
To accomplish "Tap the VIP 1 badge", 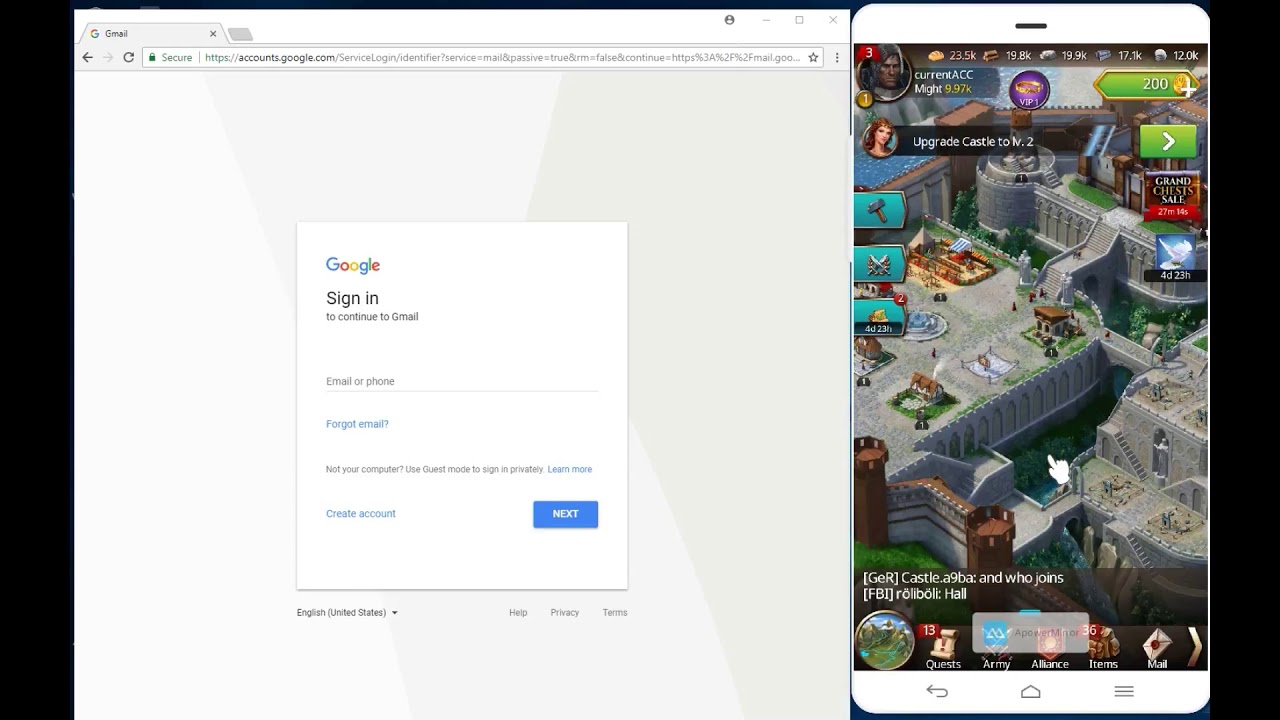I will coord(1029,90).
